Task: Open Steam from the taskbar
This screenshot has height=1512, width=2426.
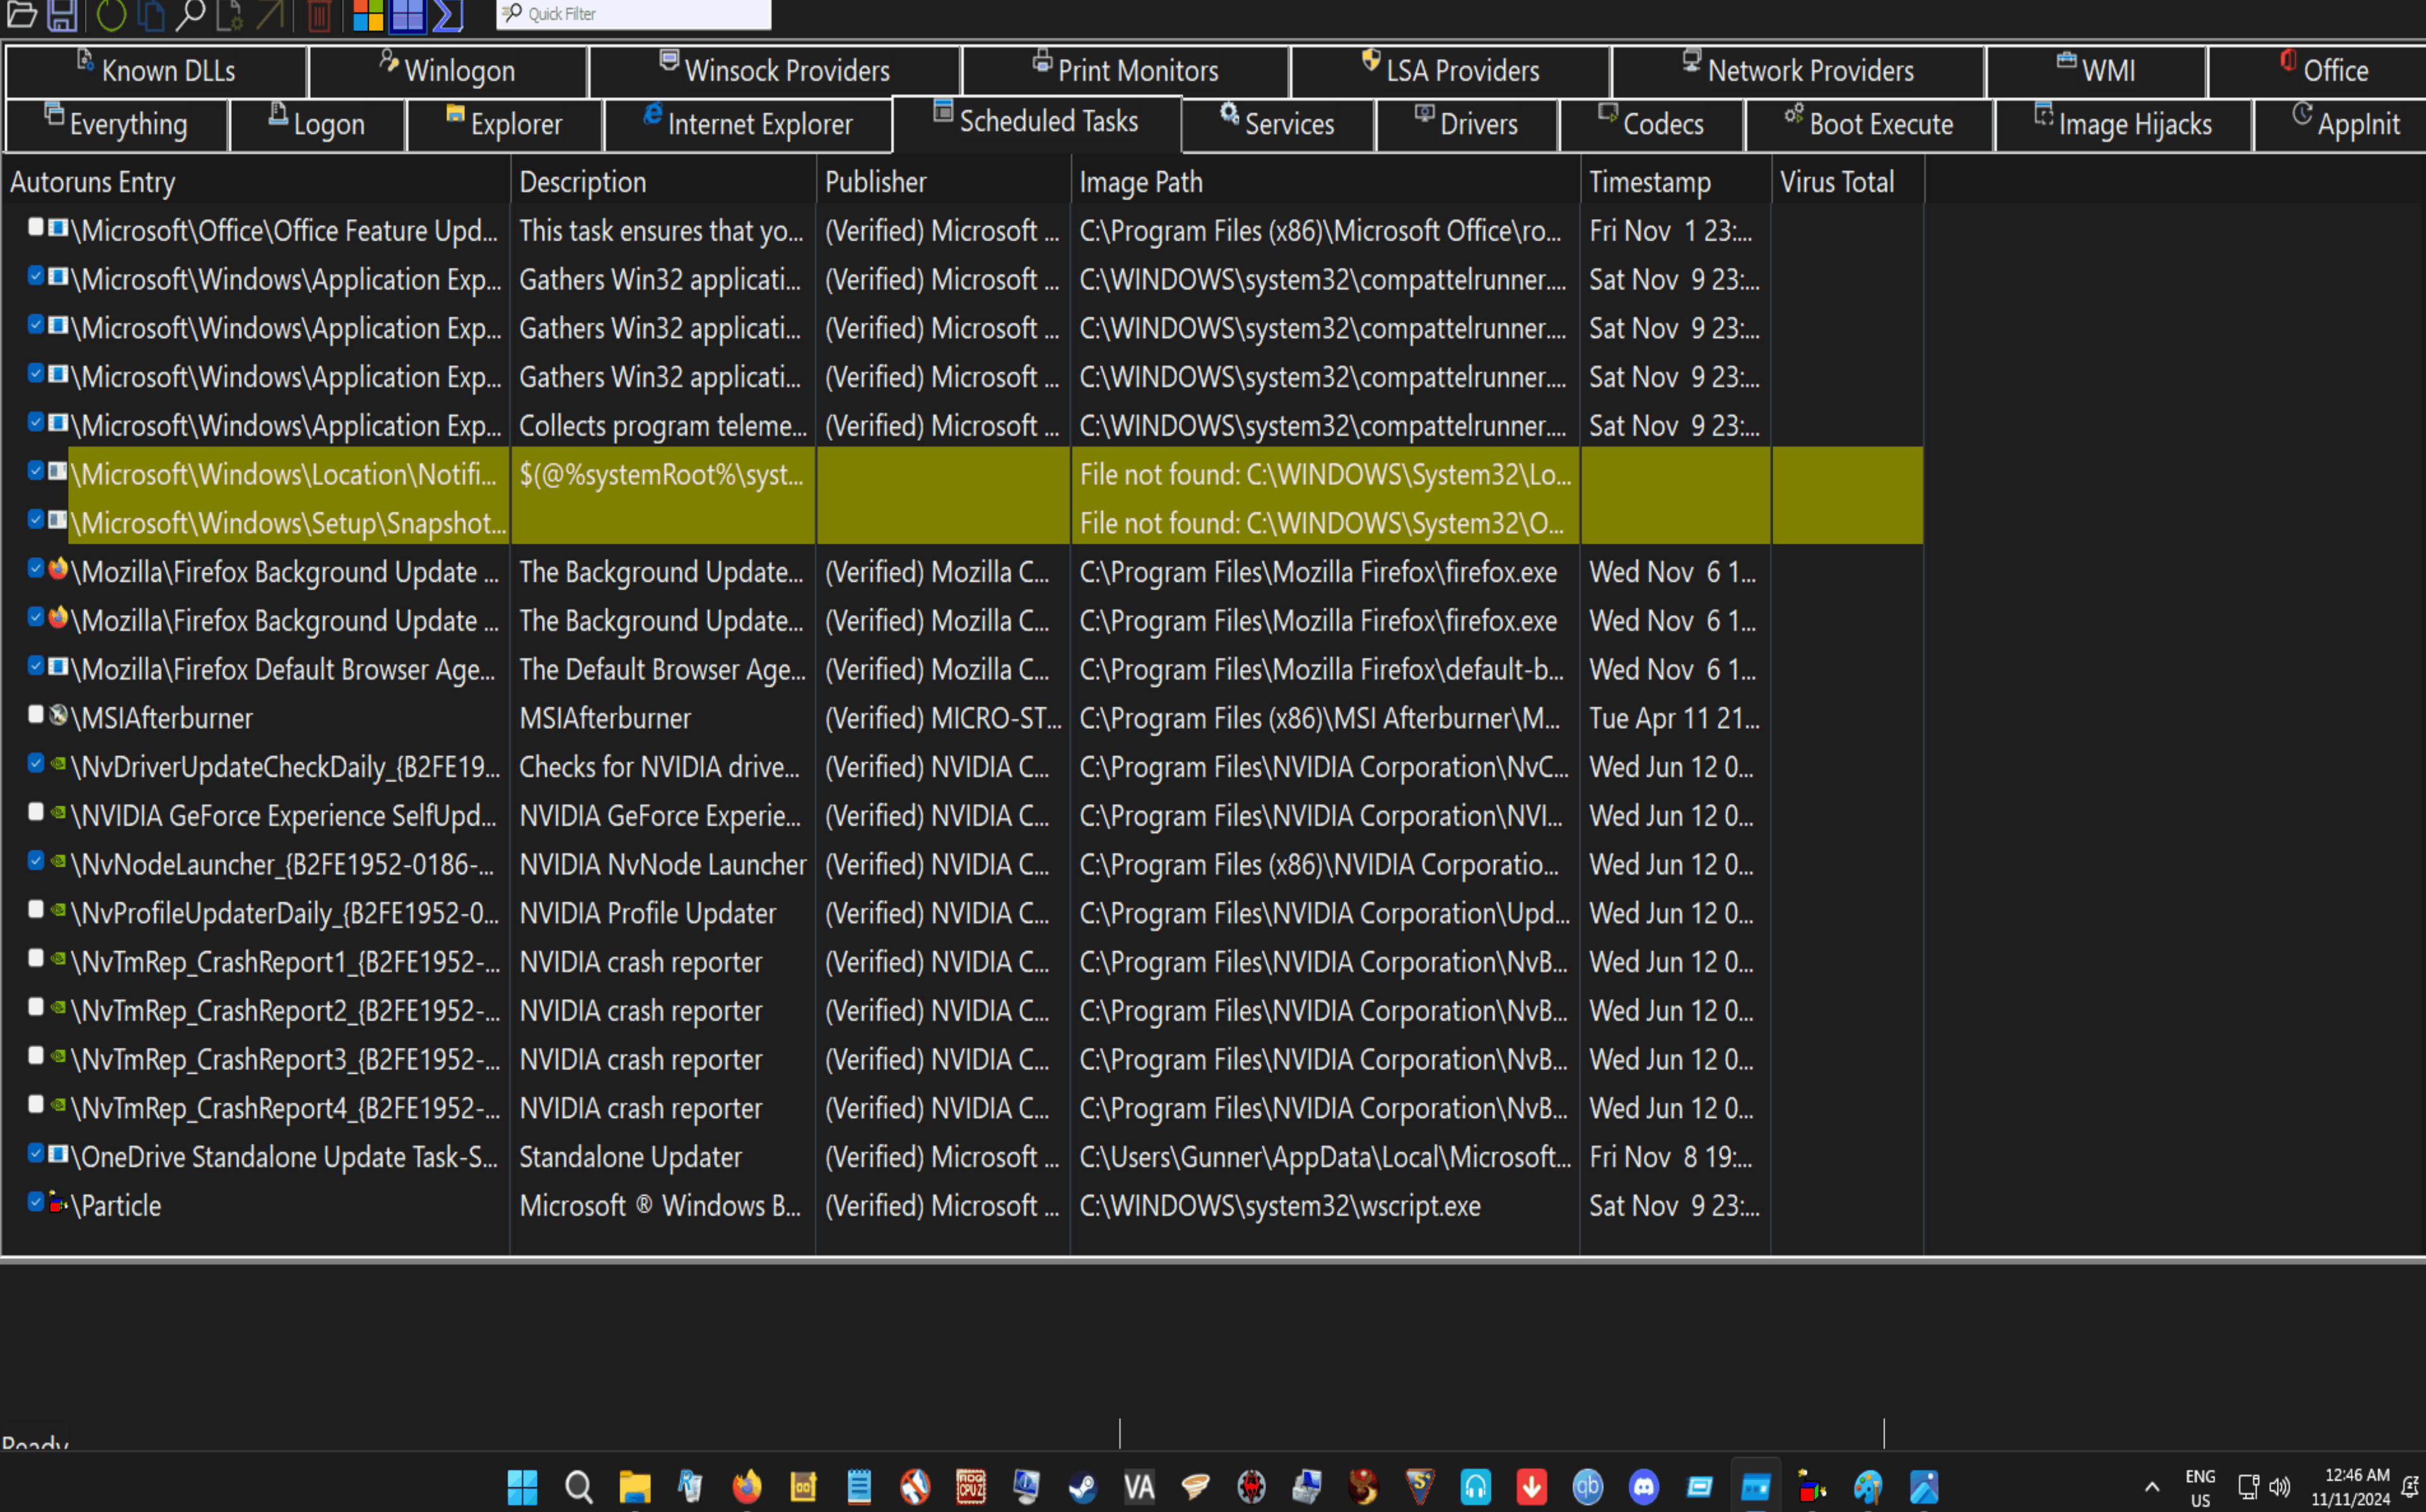Action: (1083, 1486)
